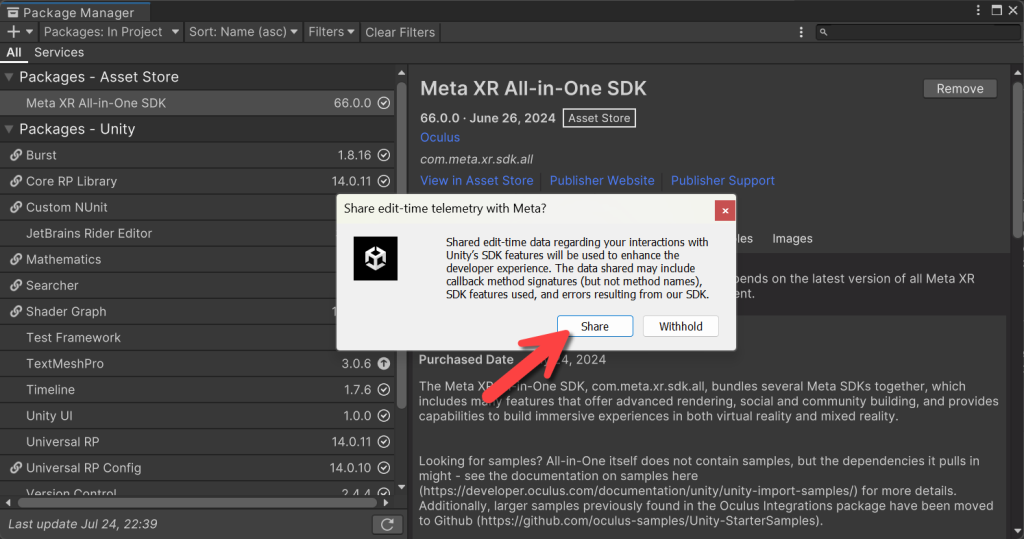This screenshot has height=539, width=1024.
Task: Click the package list scroll down arrow
Action: pyautogui.click(x=402, y=487)
